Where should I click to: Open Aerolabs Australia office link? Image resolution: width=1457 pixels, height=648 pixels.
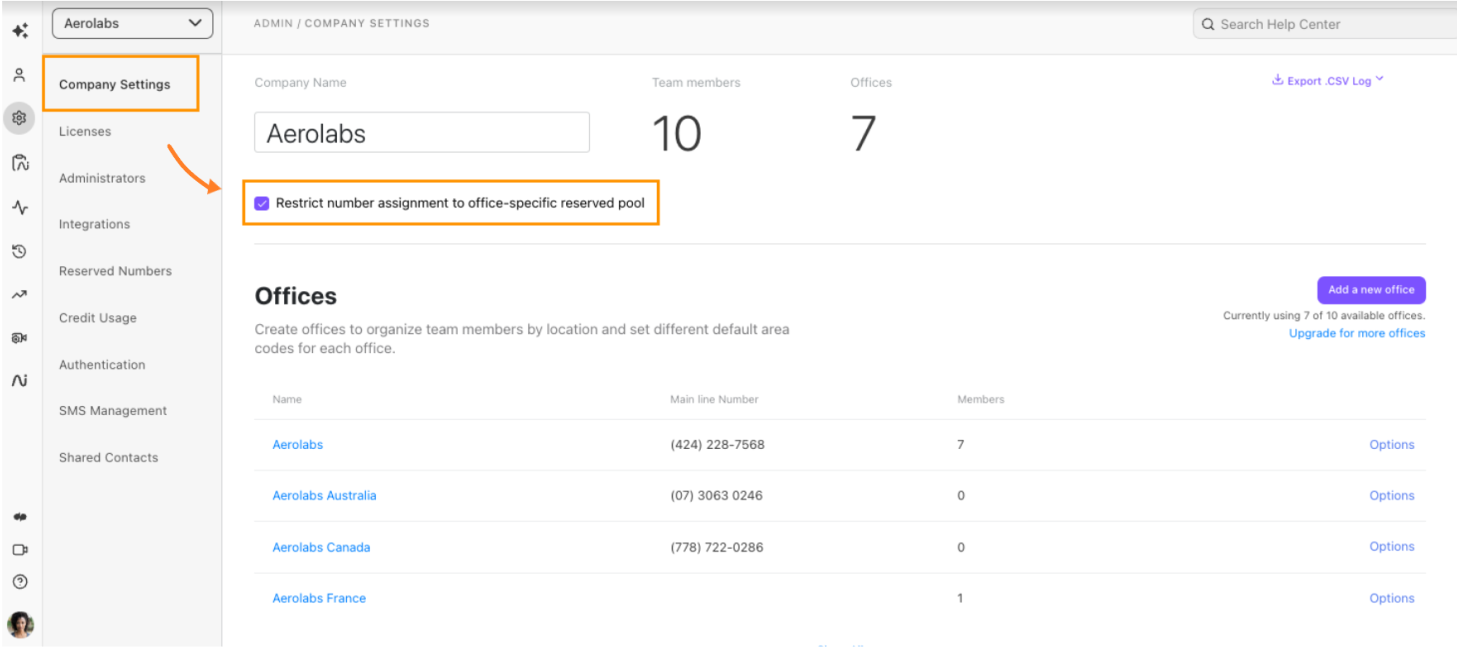pyautogui.click(x=325, y=496)
